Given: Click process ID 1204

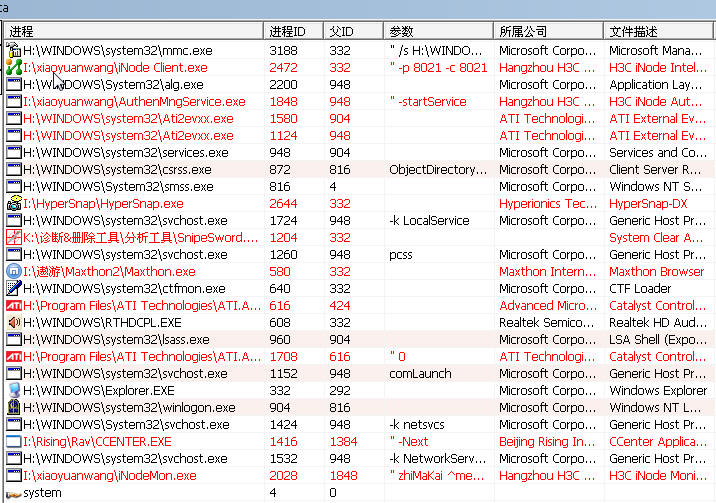Looking at the screenshot, I should (283, 237).
